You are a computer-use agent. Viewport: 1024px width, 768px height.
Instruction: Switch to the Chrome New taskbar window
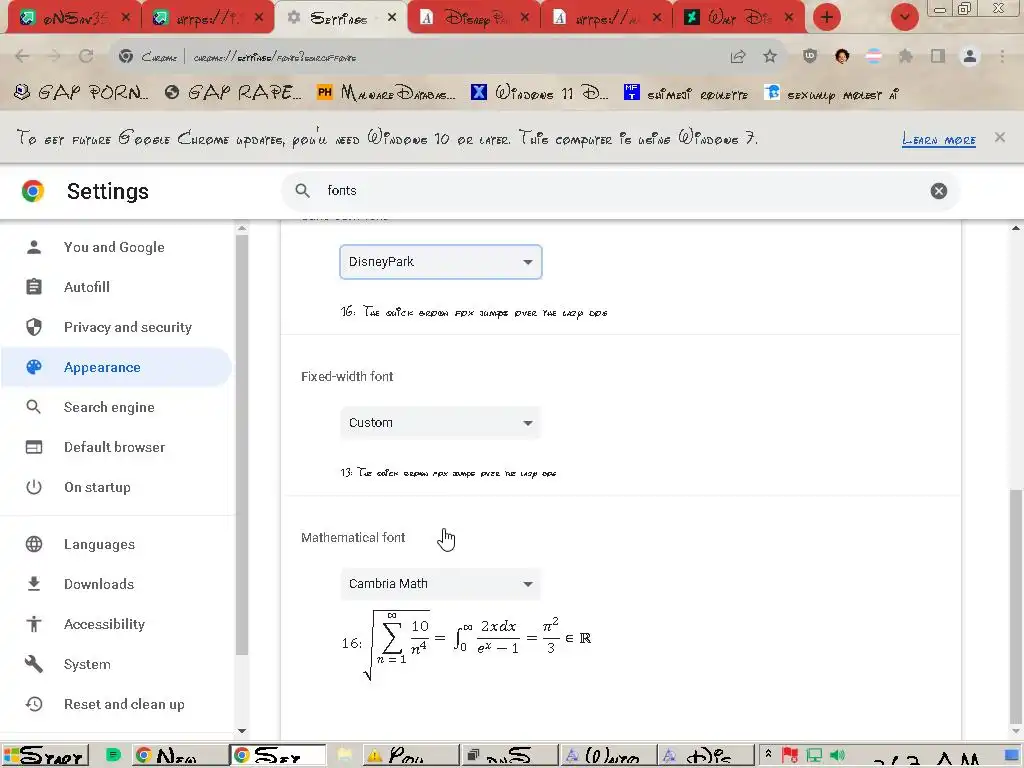click(x=179, y=756)
